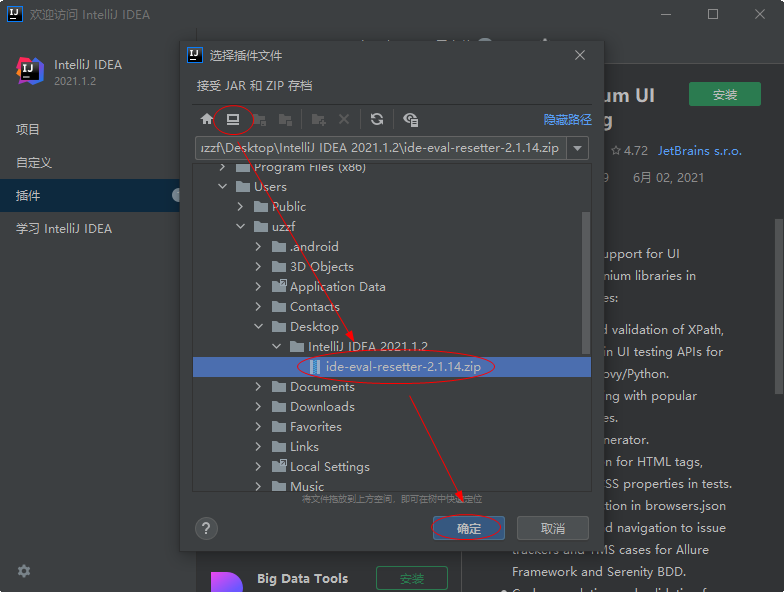
Task: Click the module directory toolbar icon
Action: [x=285, y=120]
